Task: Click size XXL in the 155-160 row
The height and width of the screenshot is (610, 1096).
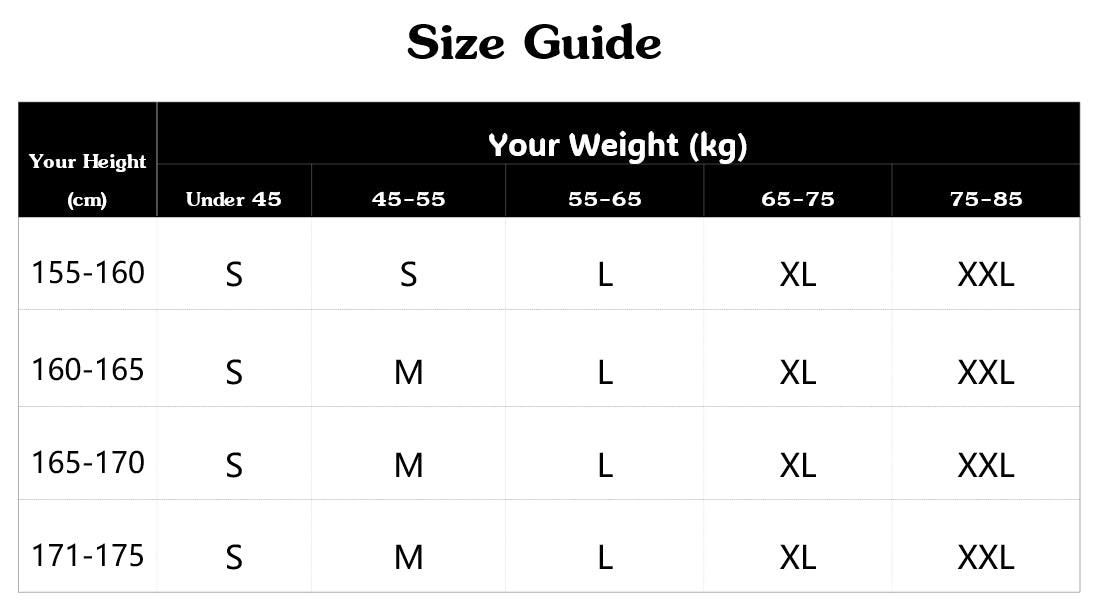Action: (x=985, y=274)
